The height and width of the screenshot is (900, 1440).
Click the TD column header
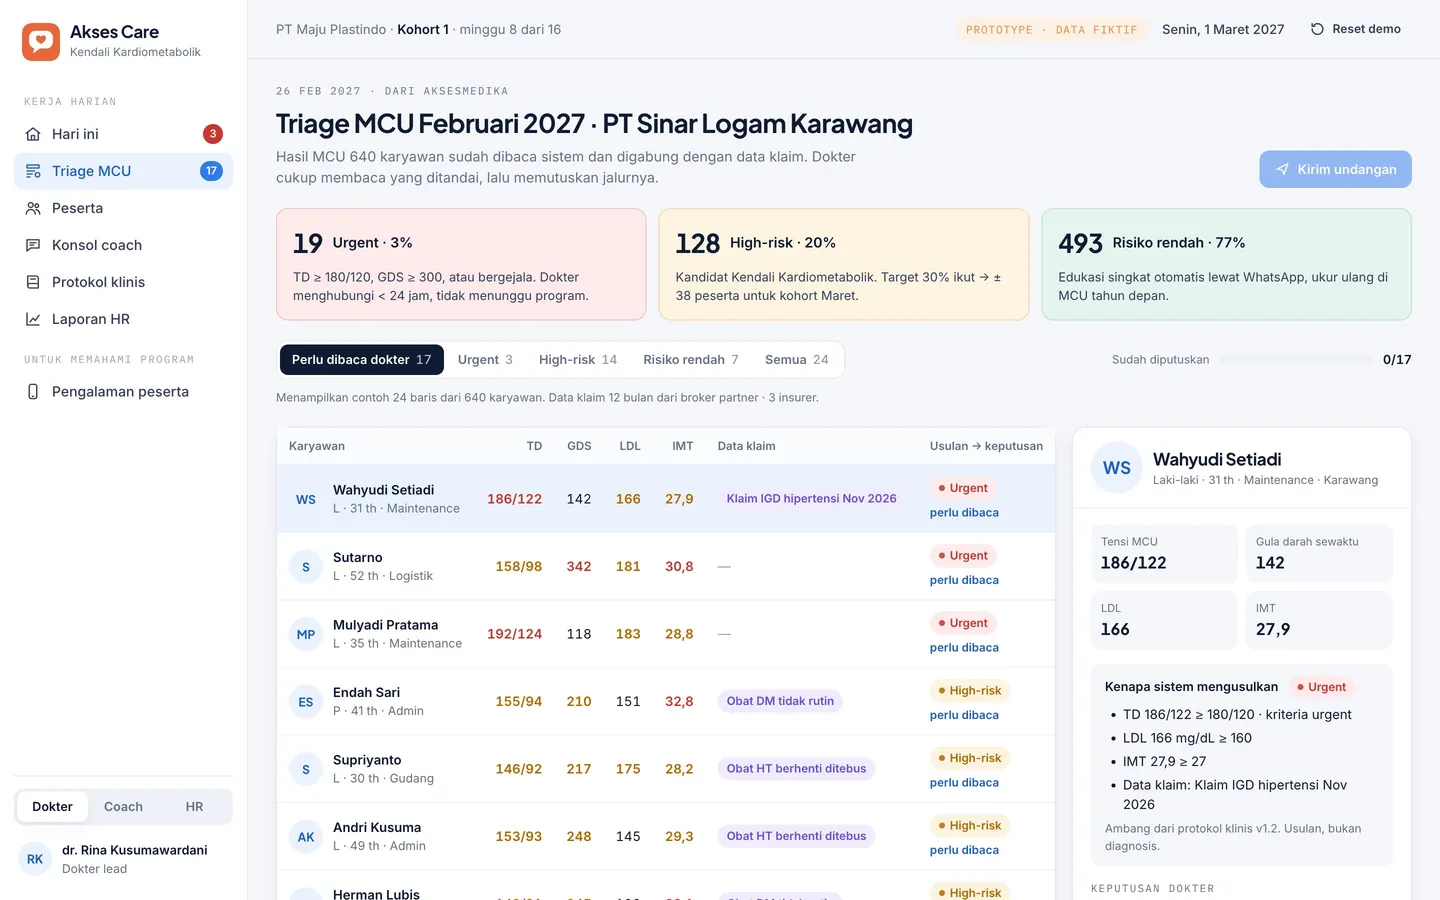pyautogui.click(x=534, y=446)
